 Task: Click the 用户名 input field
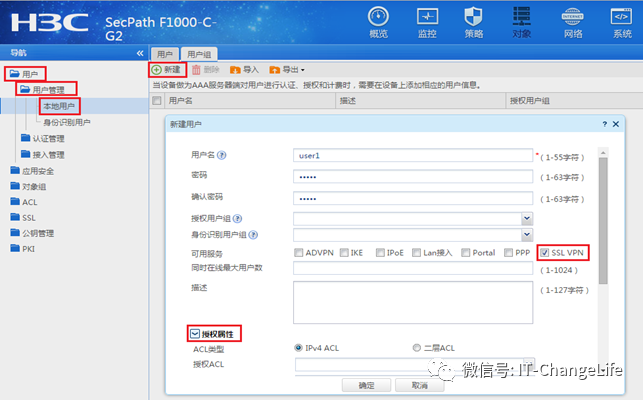413,155
